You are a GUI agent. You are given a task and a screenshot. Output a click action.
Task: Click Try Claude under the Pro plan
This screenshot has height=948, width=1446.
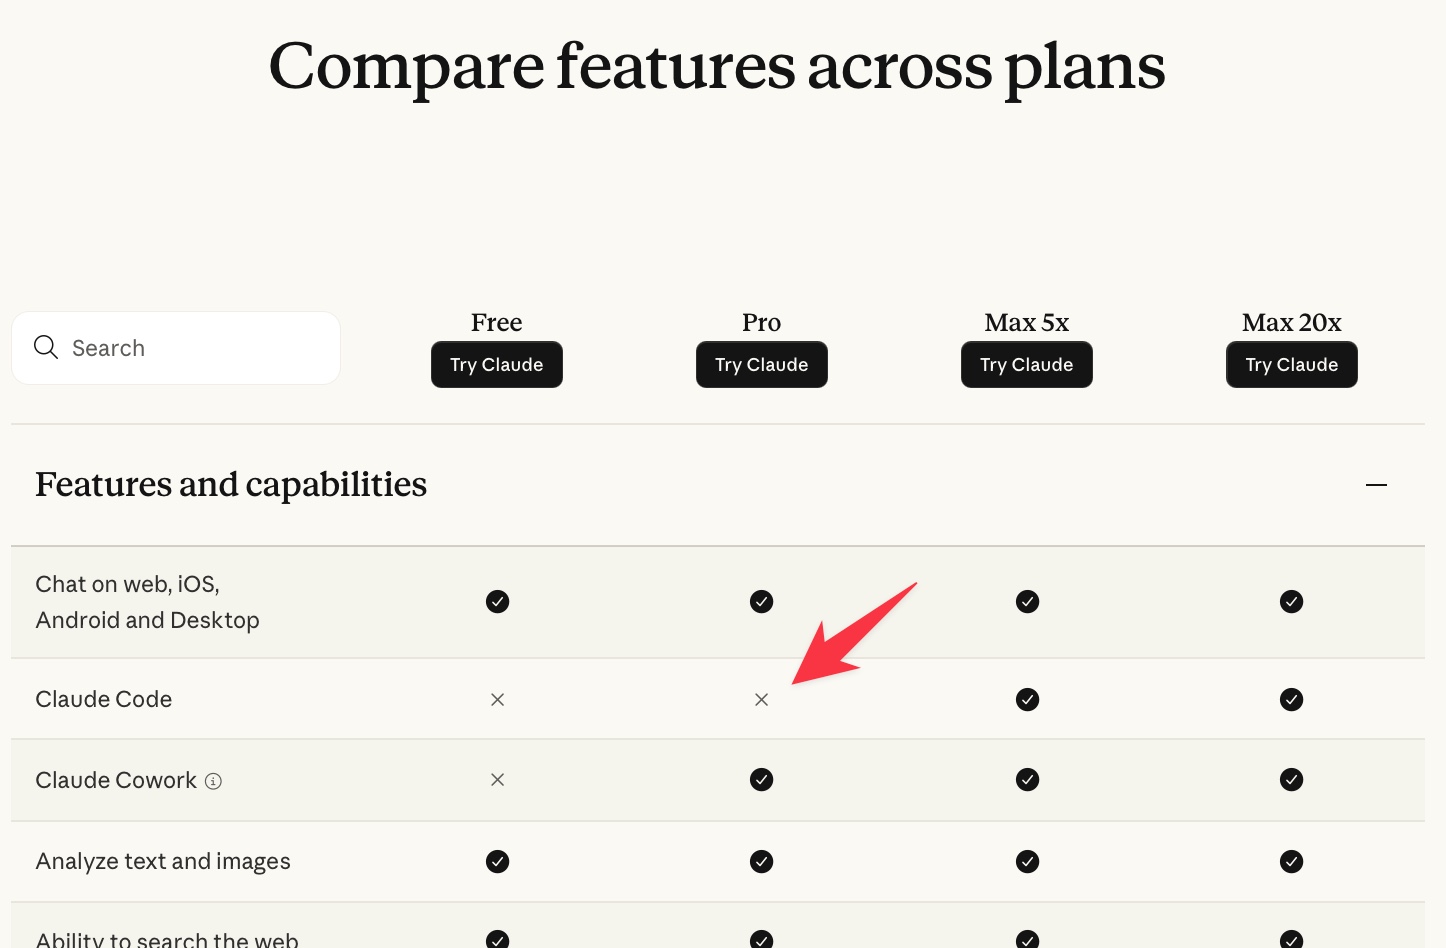click(x=761, y=364)
